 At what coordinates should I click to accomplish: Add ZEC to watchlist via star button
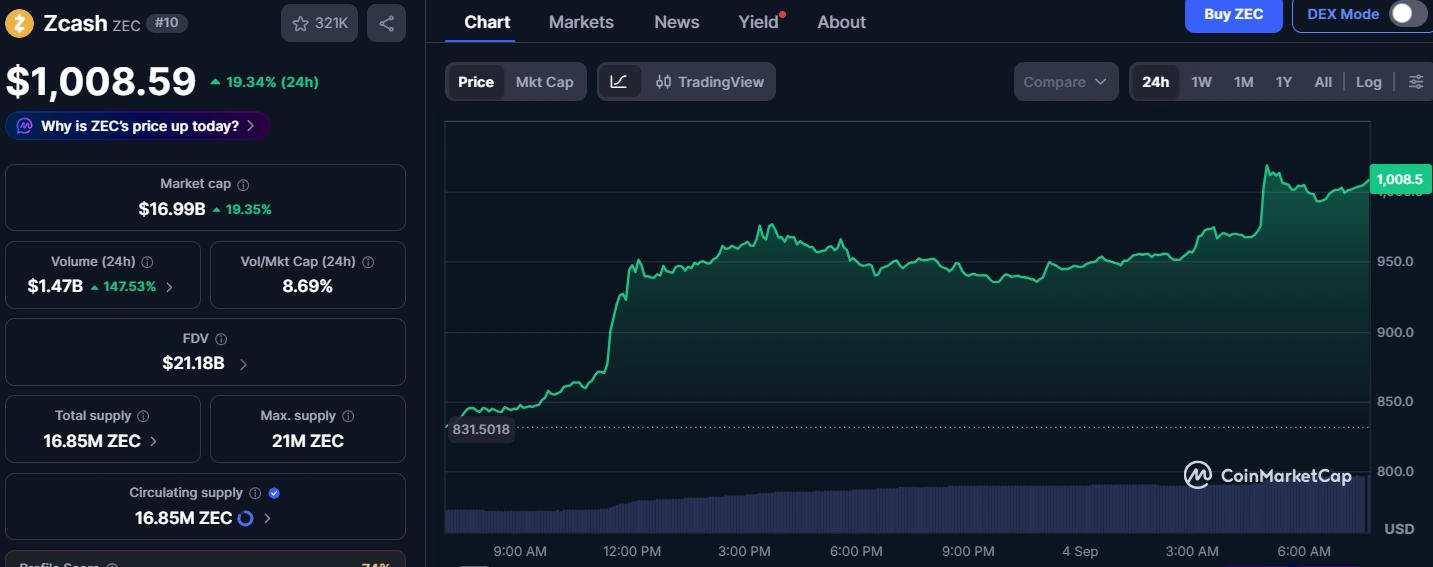(x=319, y=23)
